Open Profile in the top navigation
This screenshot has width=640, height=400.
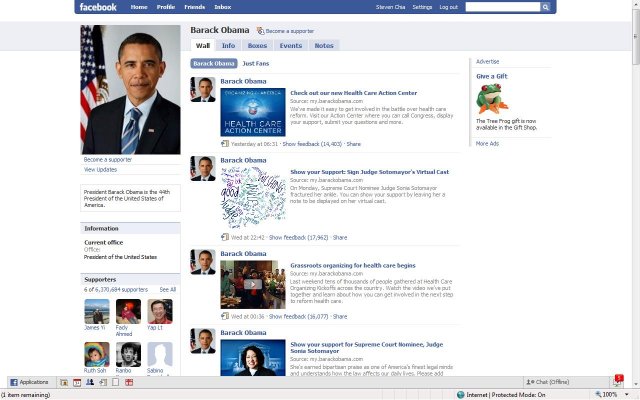click(x=166, y=7)
